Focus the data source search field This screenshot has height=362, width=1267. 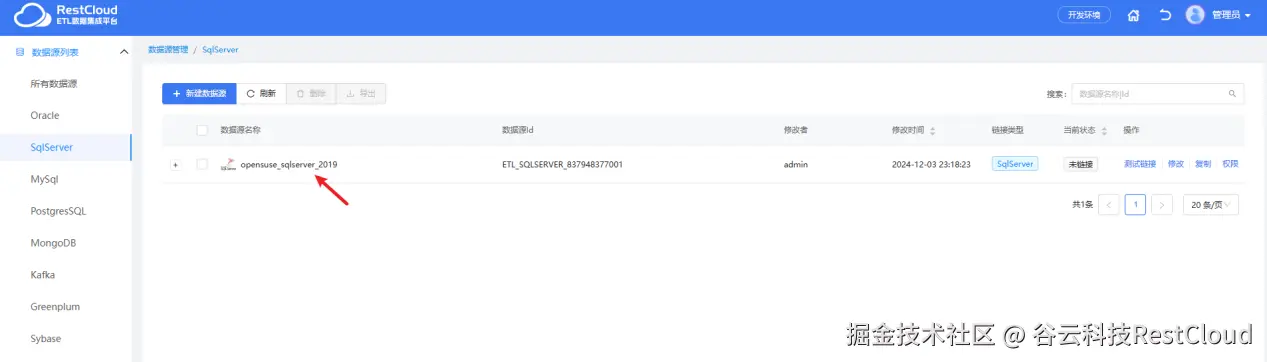pos(1148,94)
